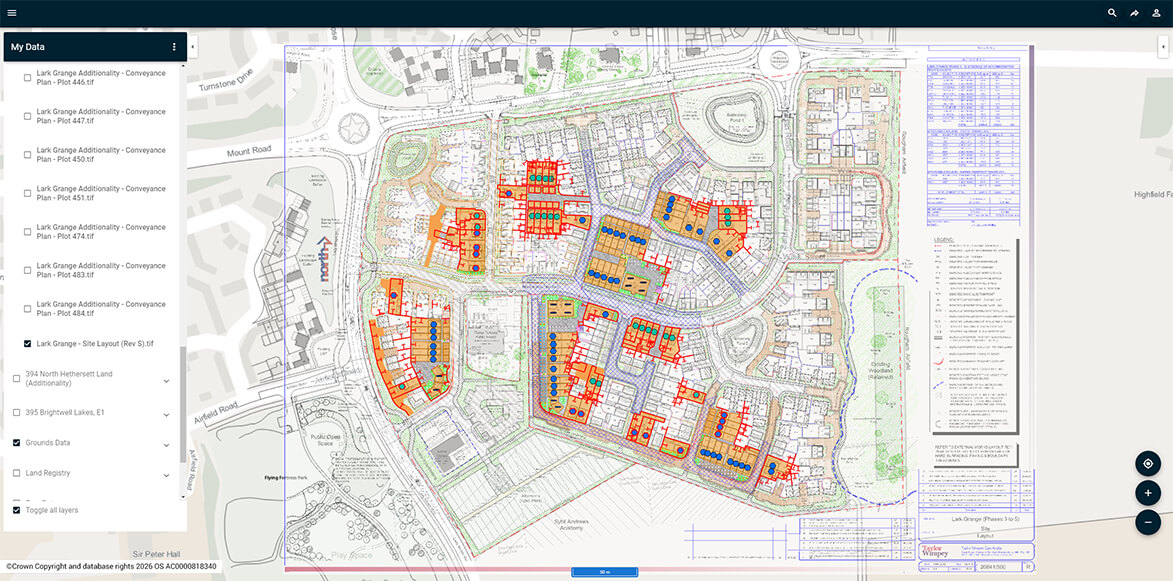
Task: Click the locate my position button
Action: point(1148,463)
